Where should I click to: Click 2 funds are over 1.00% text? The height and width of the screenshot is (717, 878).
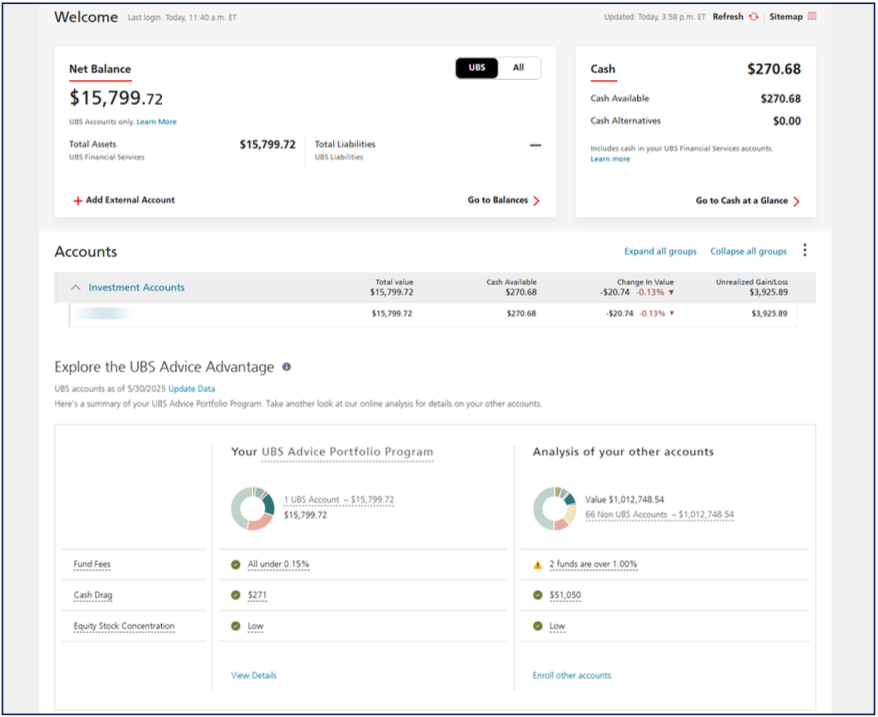593,564
